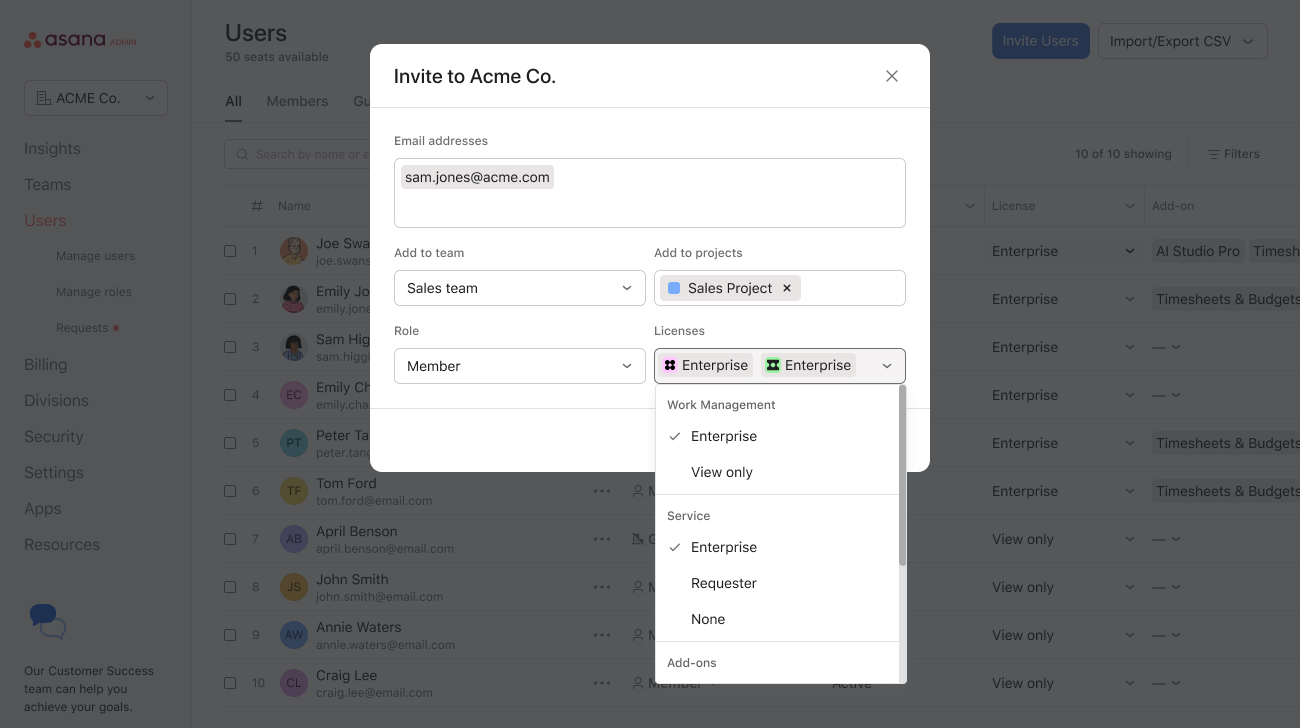Click the TF avatar for Tom Ford
The height and width of the screenshot is (728, 1300).
point(294,491)
